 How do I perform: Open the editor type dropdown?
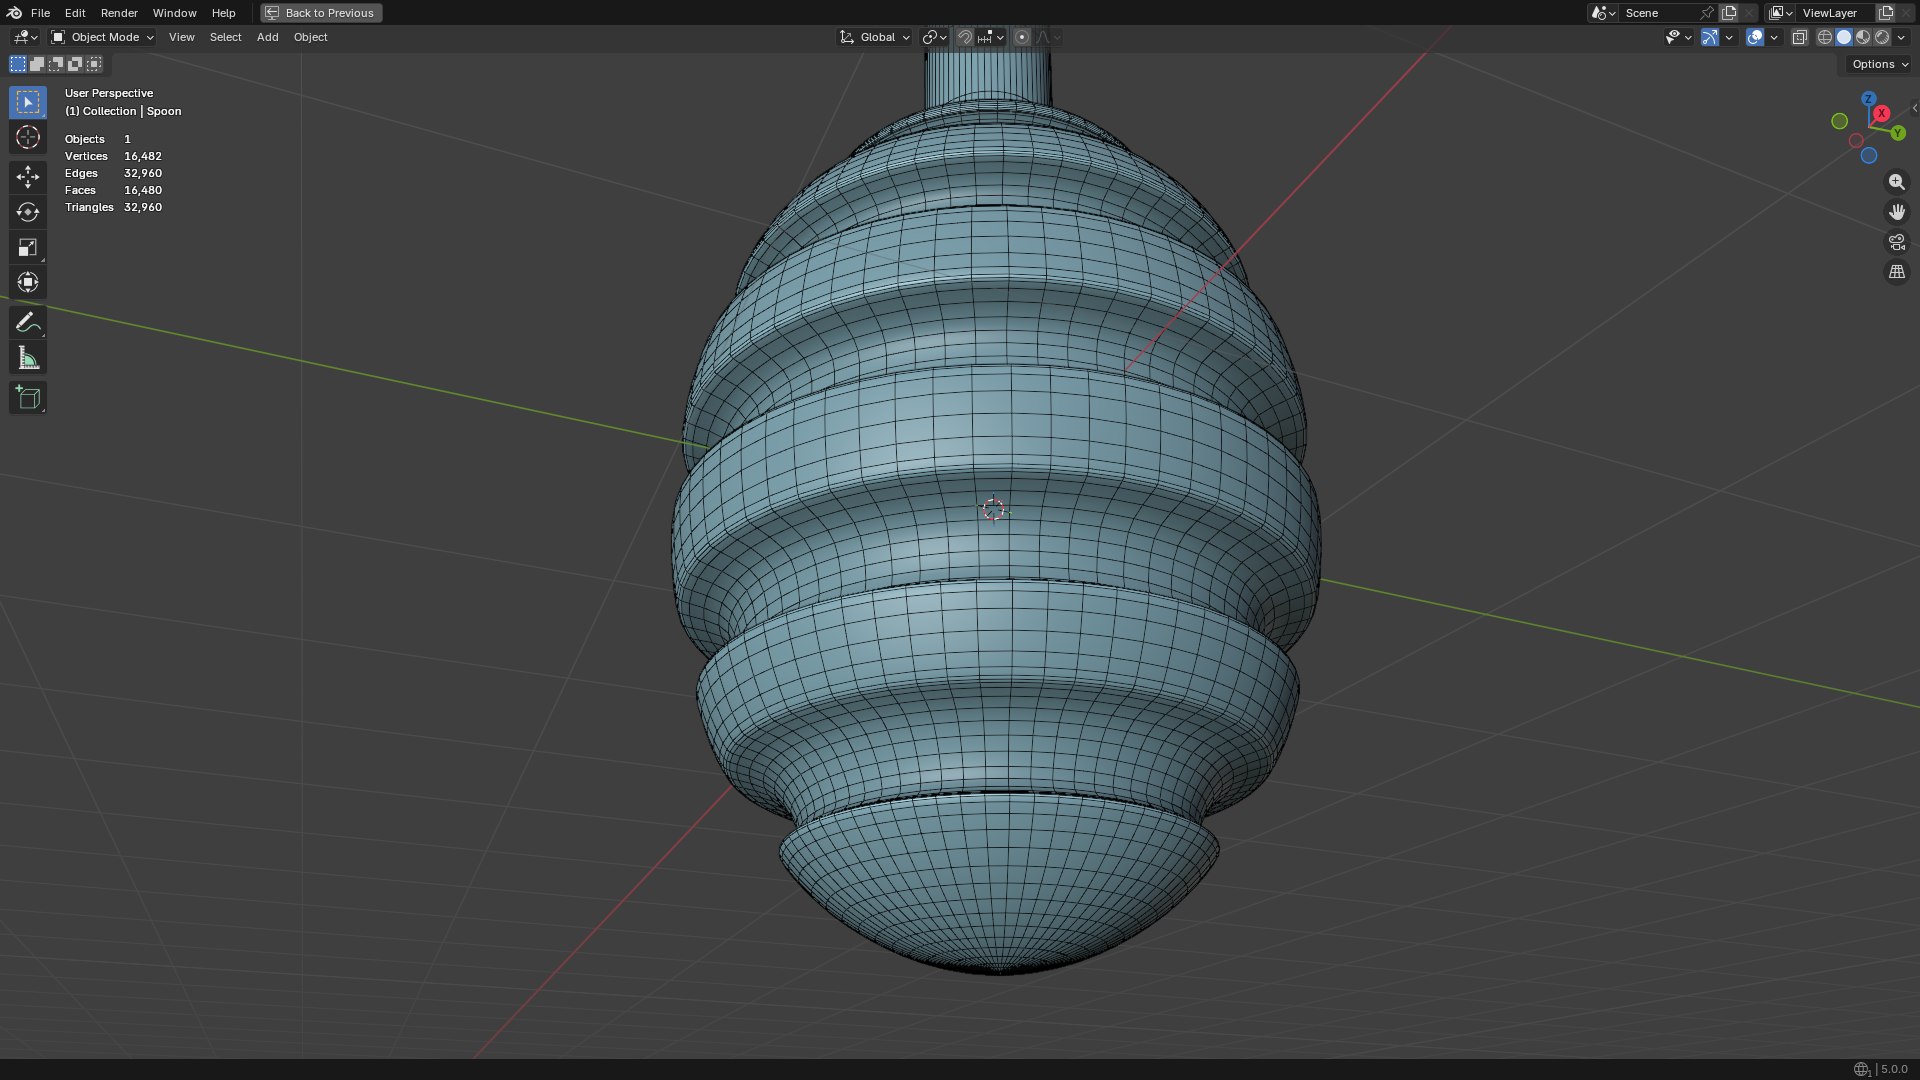point(25,37)
